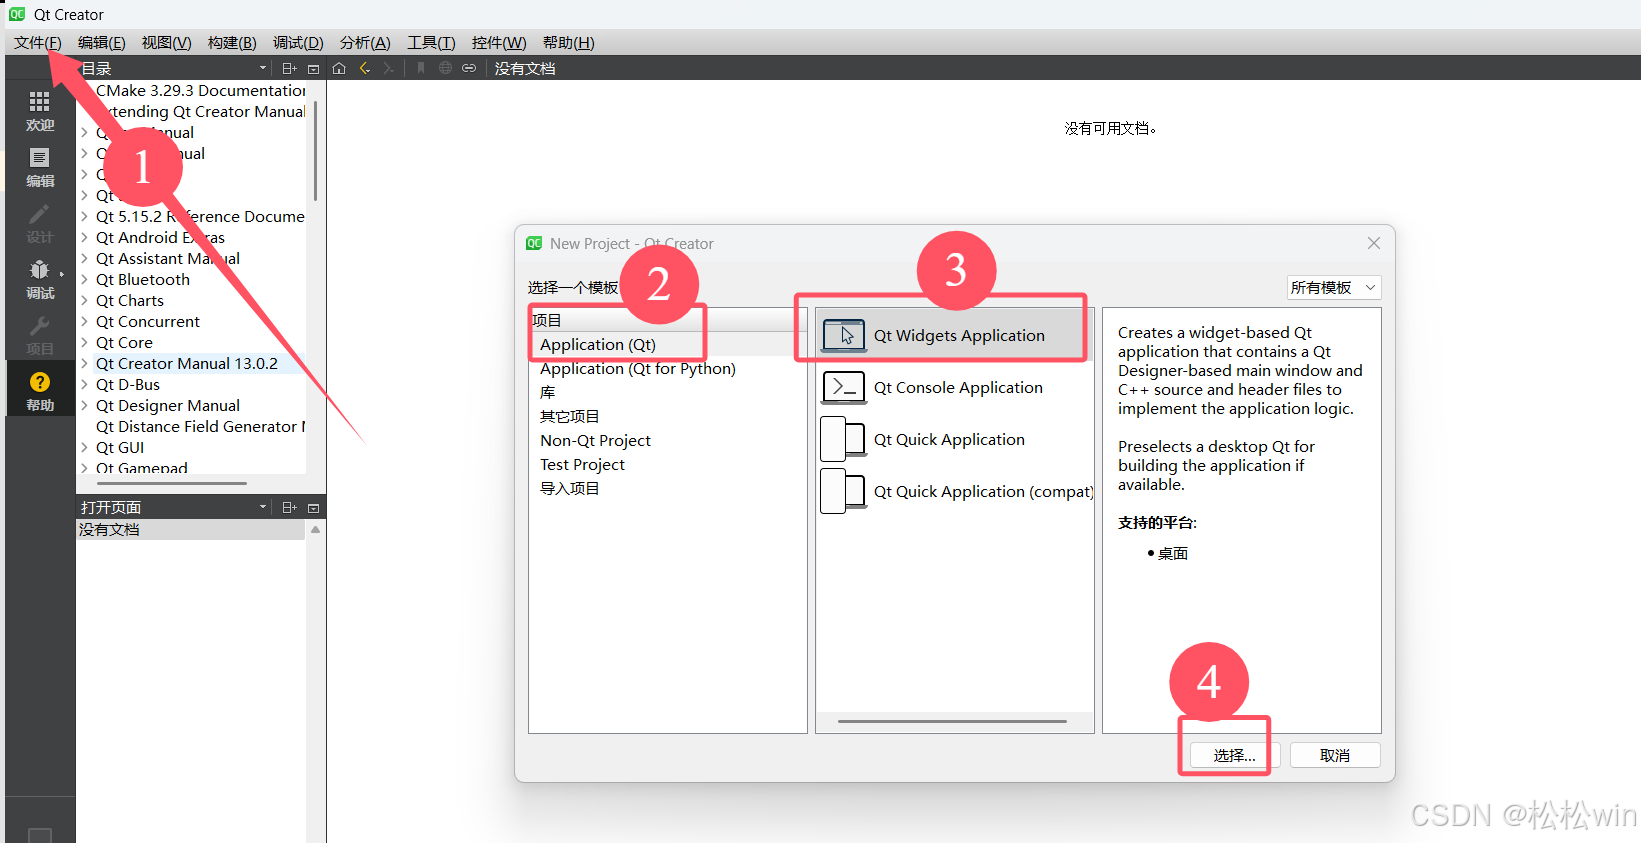Expand the Qt Creator Manual 13.0.2 node
1641x843 pixels.
point(84,364)
